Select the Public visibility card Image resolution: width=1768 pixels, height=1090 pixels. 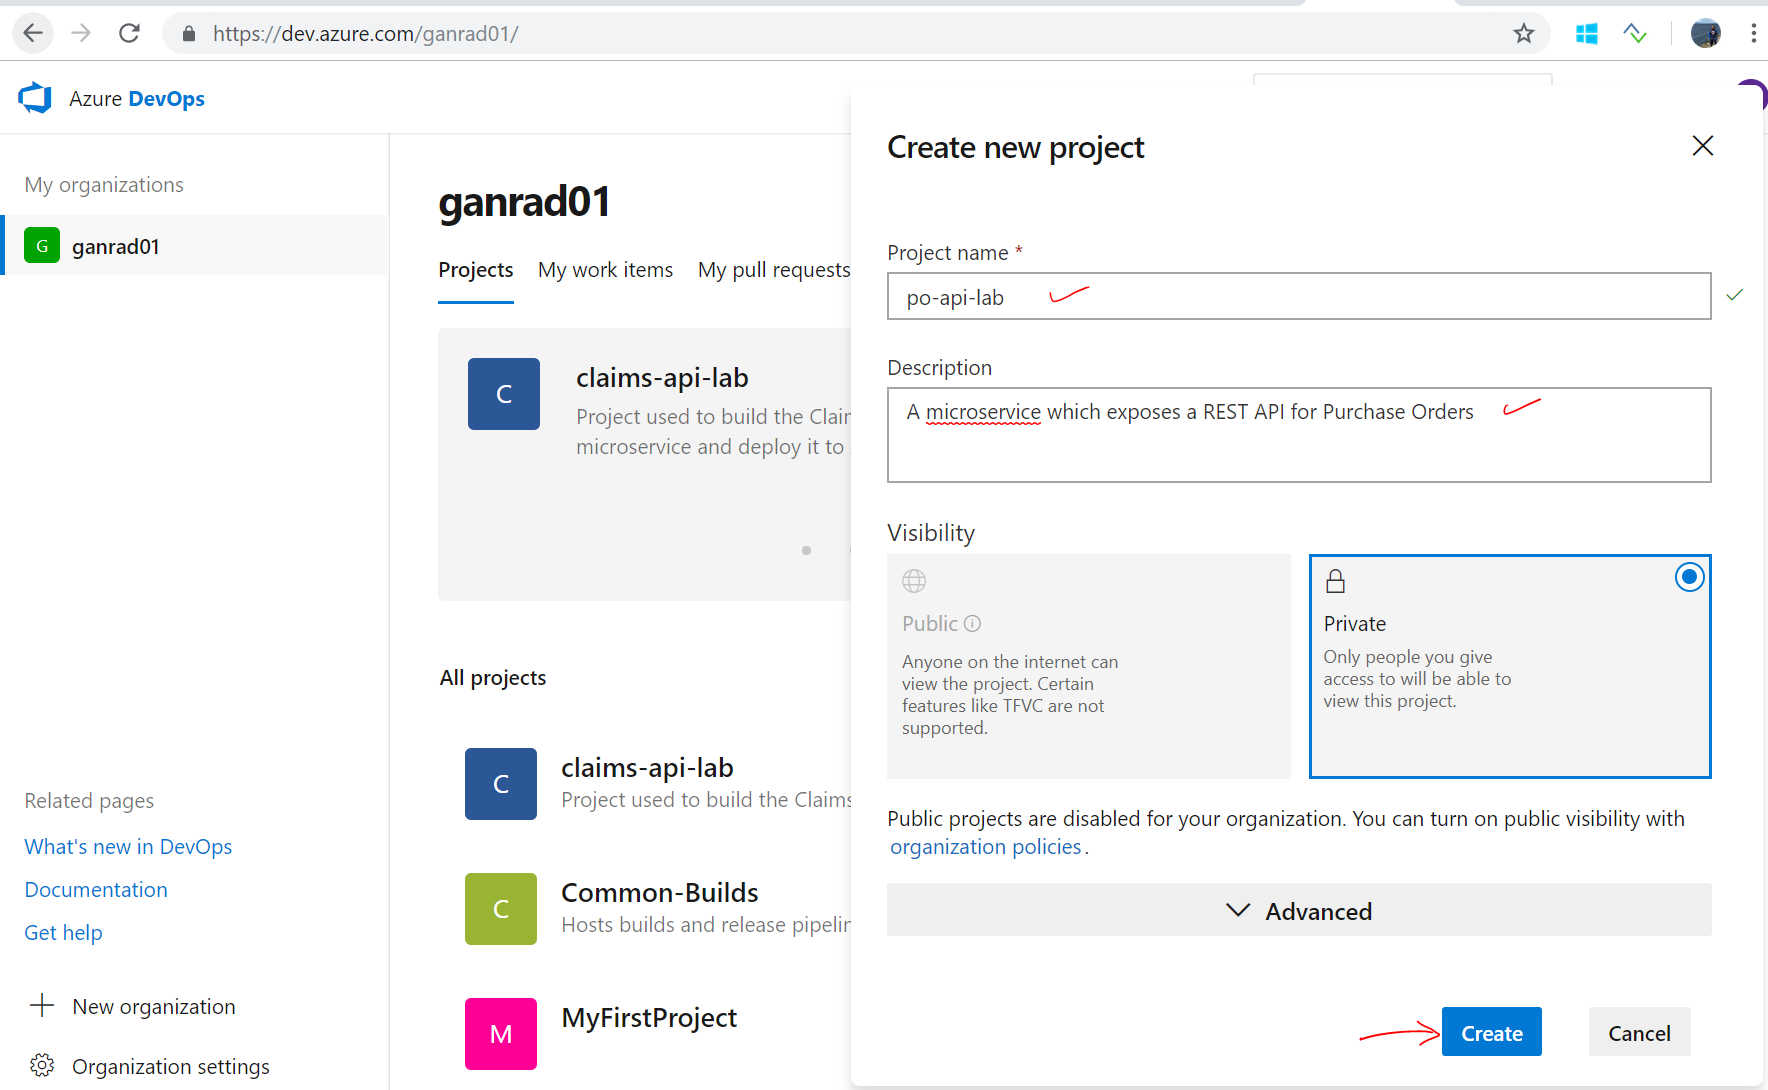(x=1089, y=666)
